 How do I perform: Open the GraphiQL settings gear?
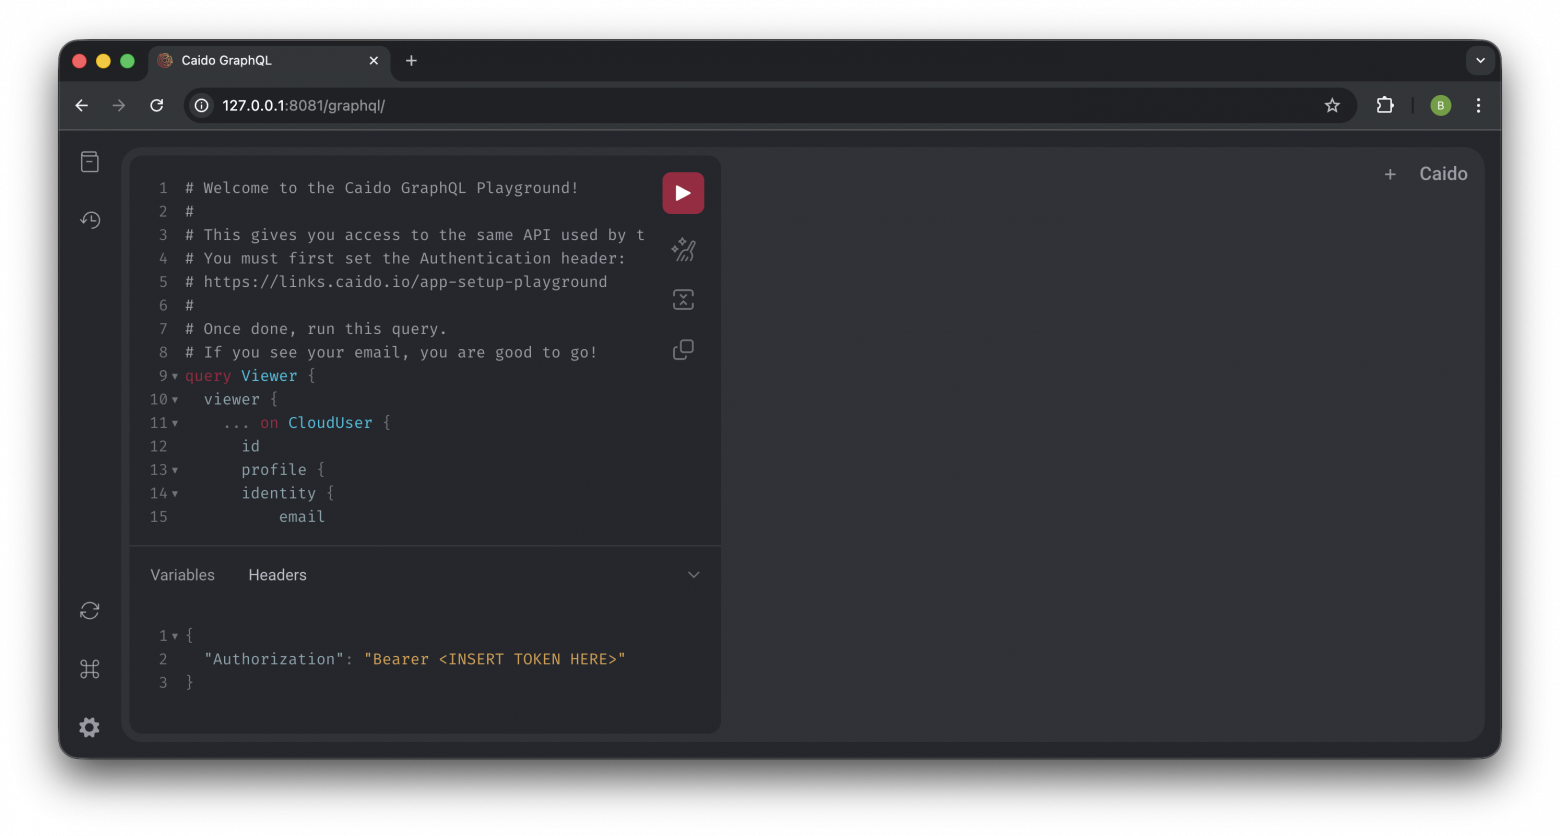(90, 727)
